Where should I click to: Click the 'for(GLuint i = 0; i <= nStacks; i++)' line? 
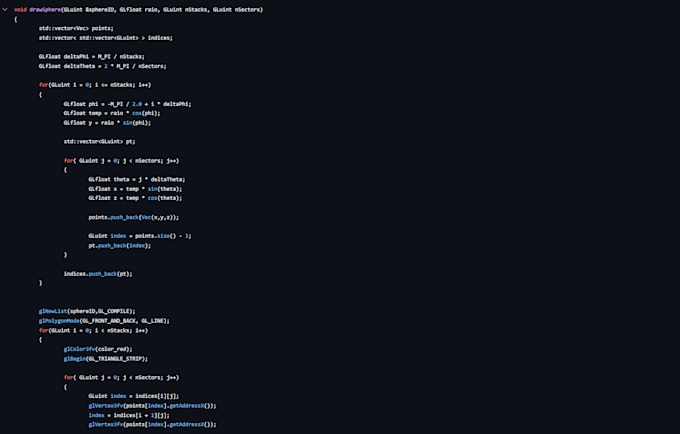[x=95, y=85]
